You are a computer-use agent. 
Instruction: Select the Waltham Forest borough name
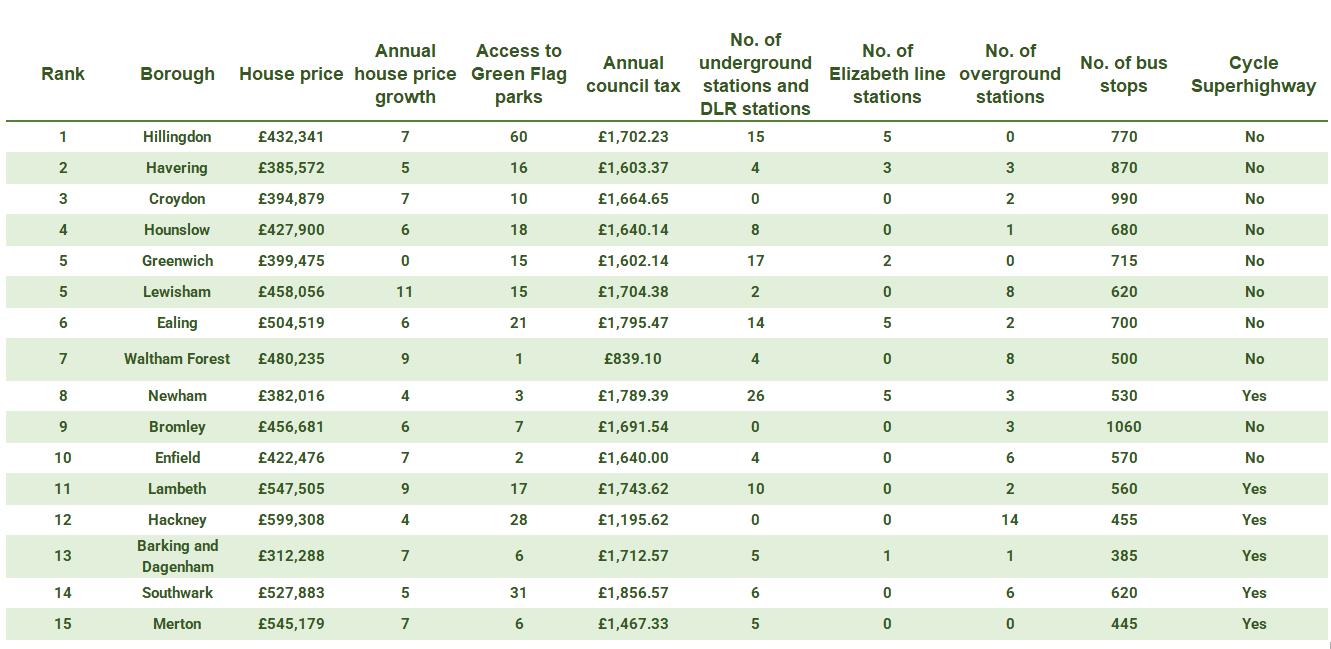tap(177, 359)
